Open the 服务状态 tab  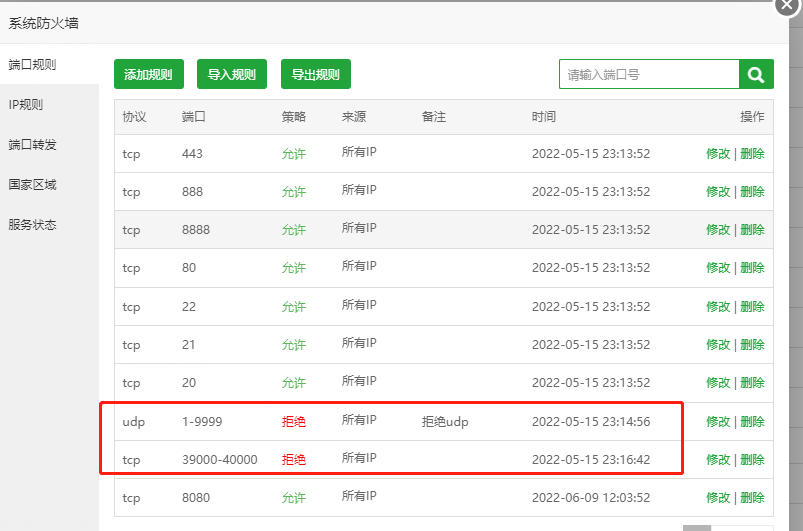coord(33,224)
